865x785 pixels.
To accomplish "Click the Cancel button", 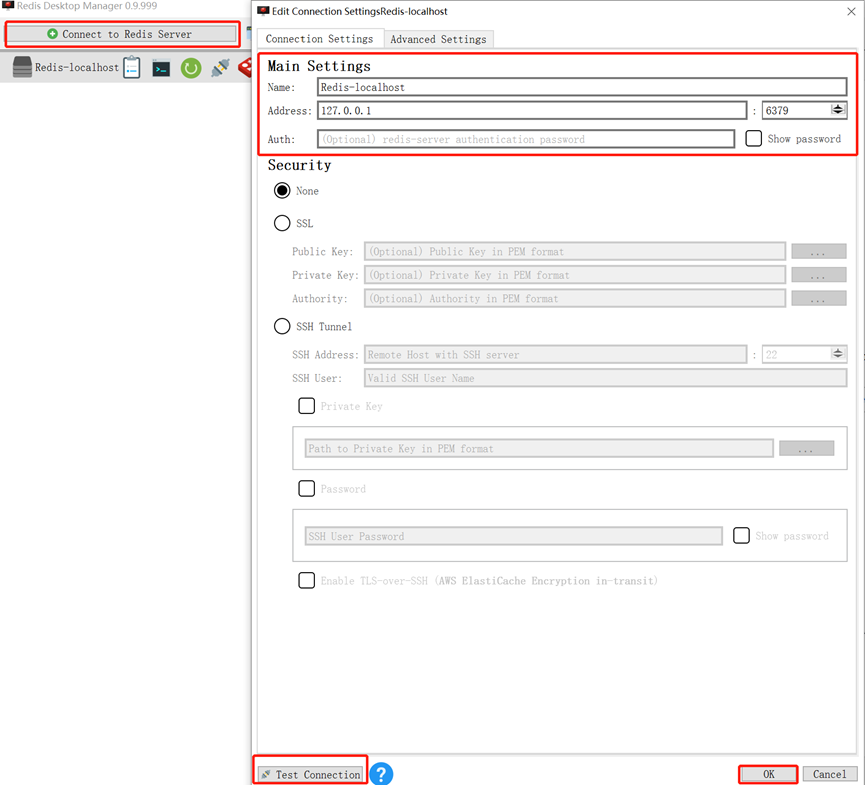I will point(829,774).
